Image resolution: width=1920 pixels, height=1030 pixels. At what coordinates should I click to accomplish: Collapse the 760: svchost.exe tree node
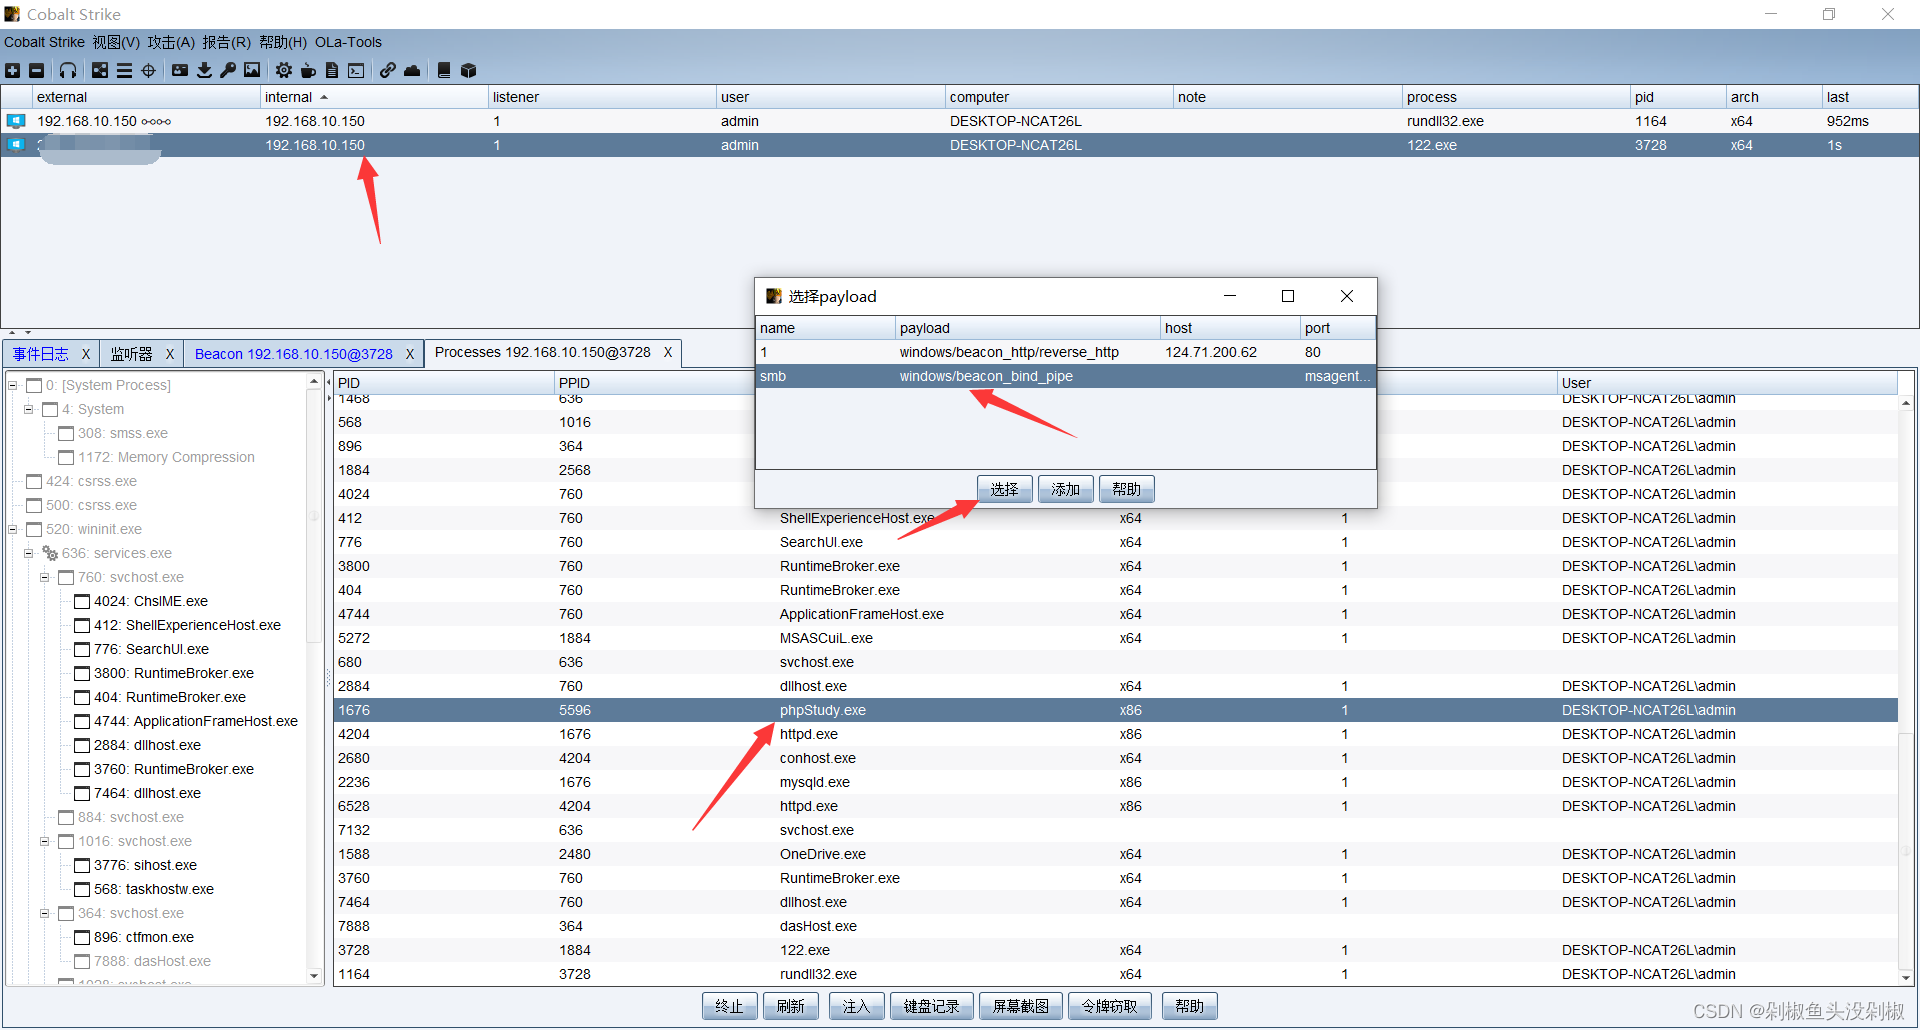45,578
